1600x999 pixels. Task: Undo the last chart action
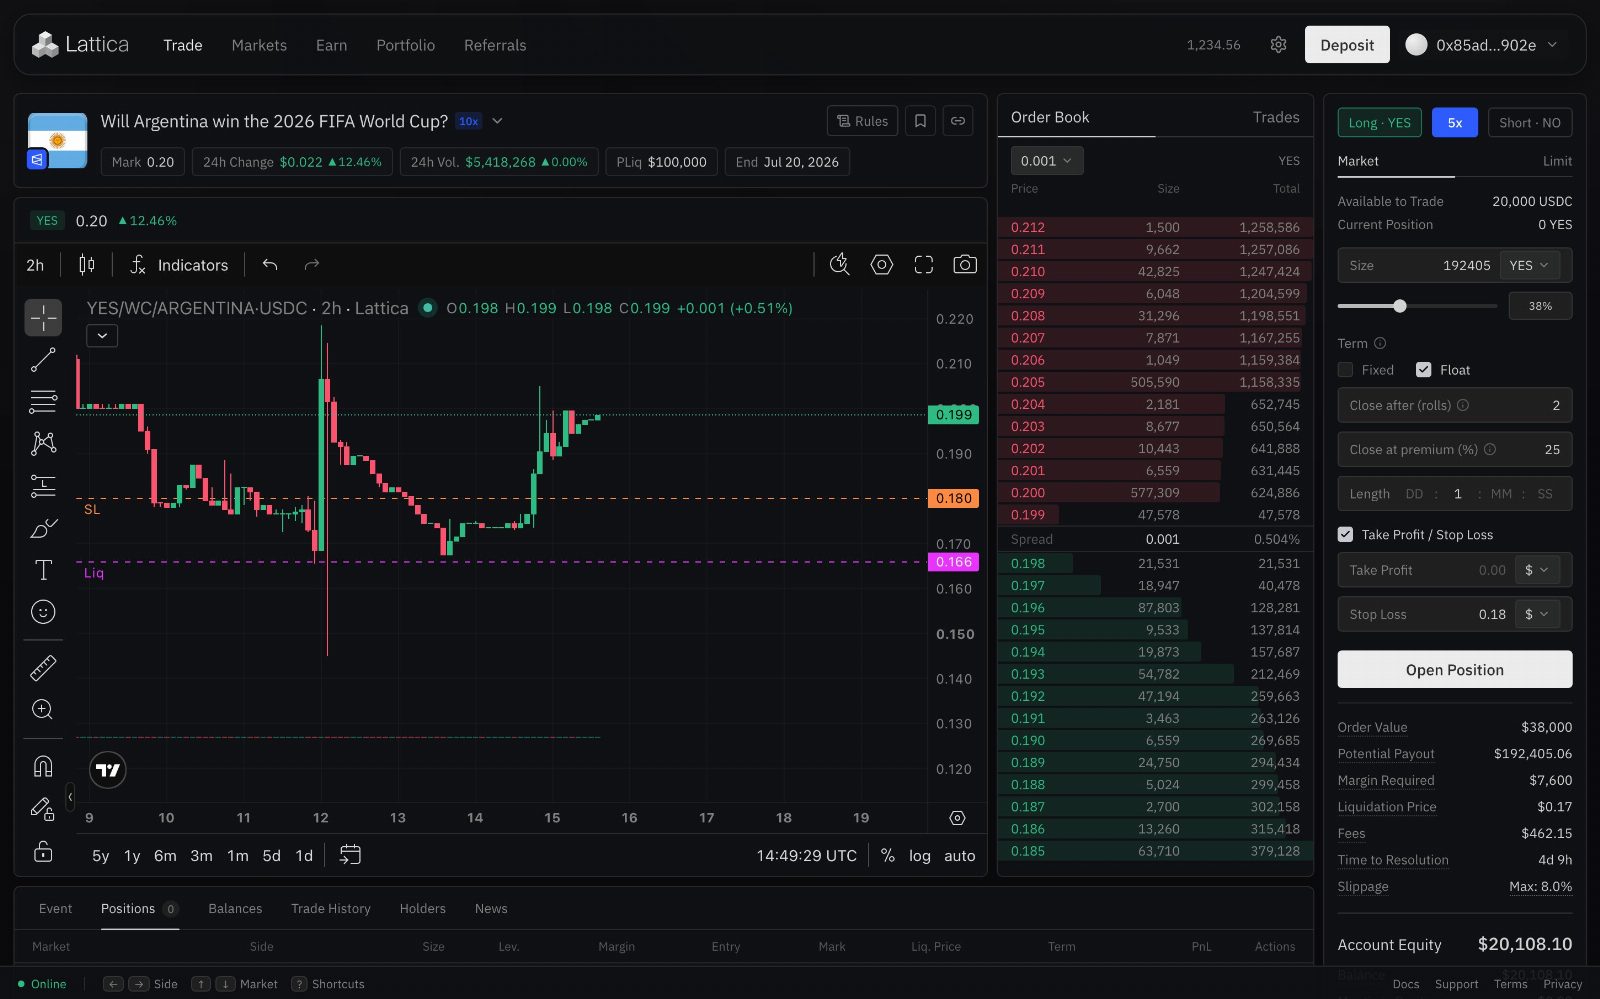coord(270,265)
